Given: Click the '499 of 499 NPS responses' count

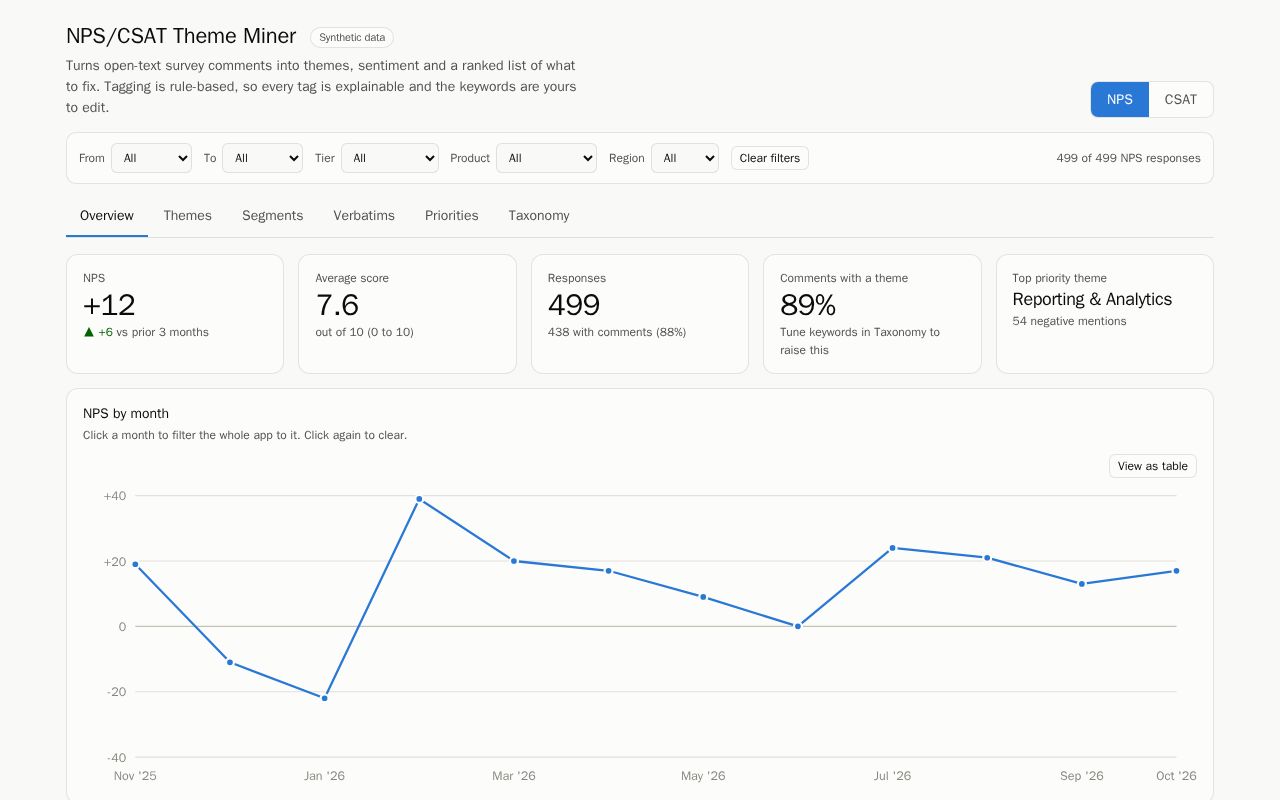Looking at the screenshot, I should tap(1128, 158).
